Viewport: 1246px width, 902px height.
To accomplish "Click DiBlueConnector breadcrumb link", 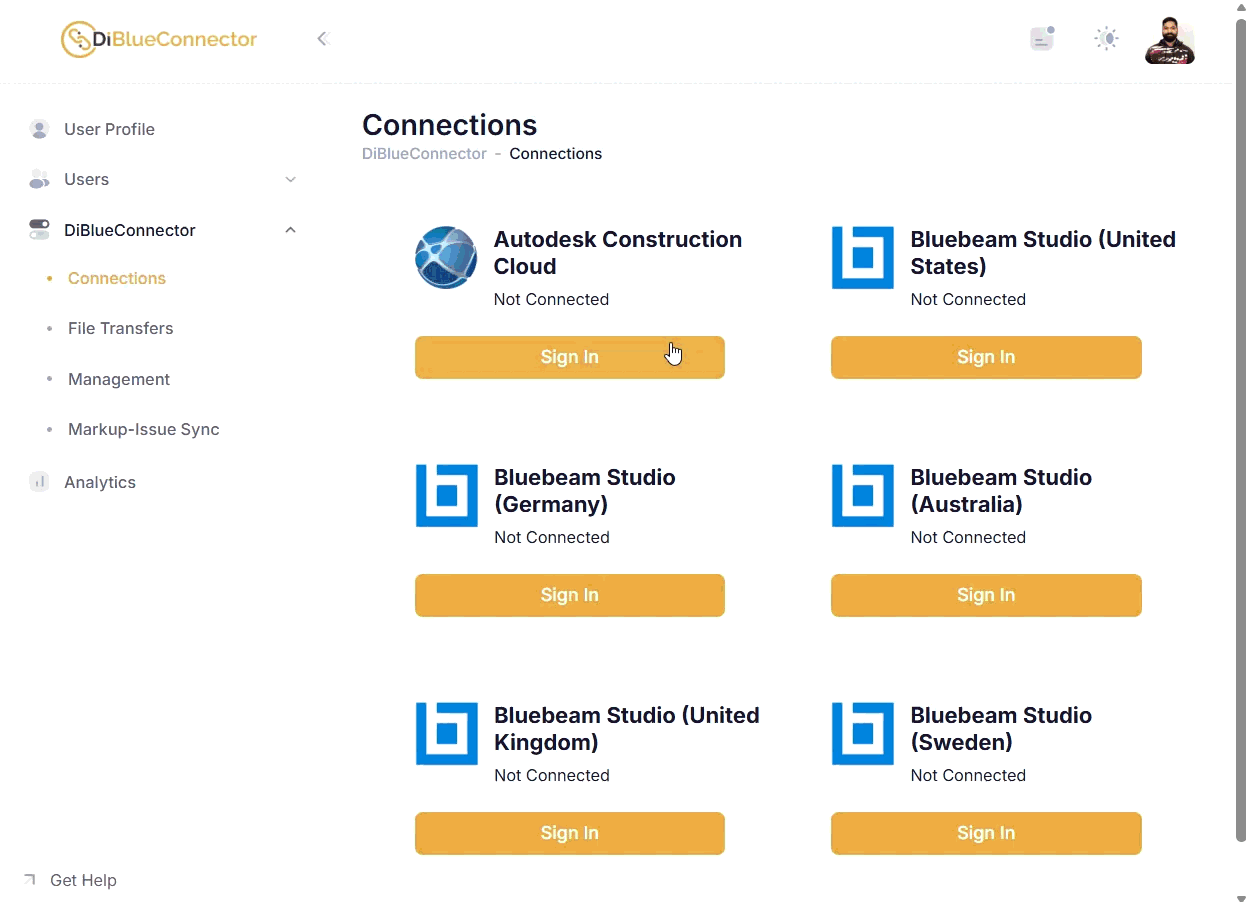I will [424, 154].
